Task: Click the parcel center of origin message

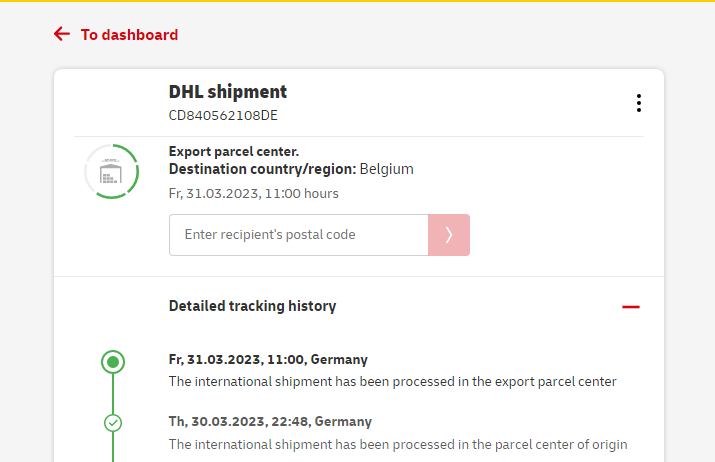Action: 397,444
